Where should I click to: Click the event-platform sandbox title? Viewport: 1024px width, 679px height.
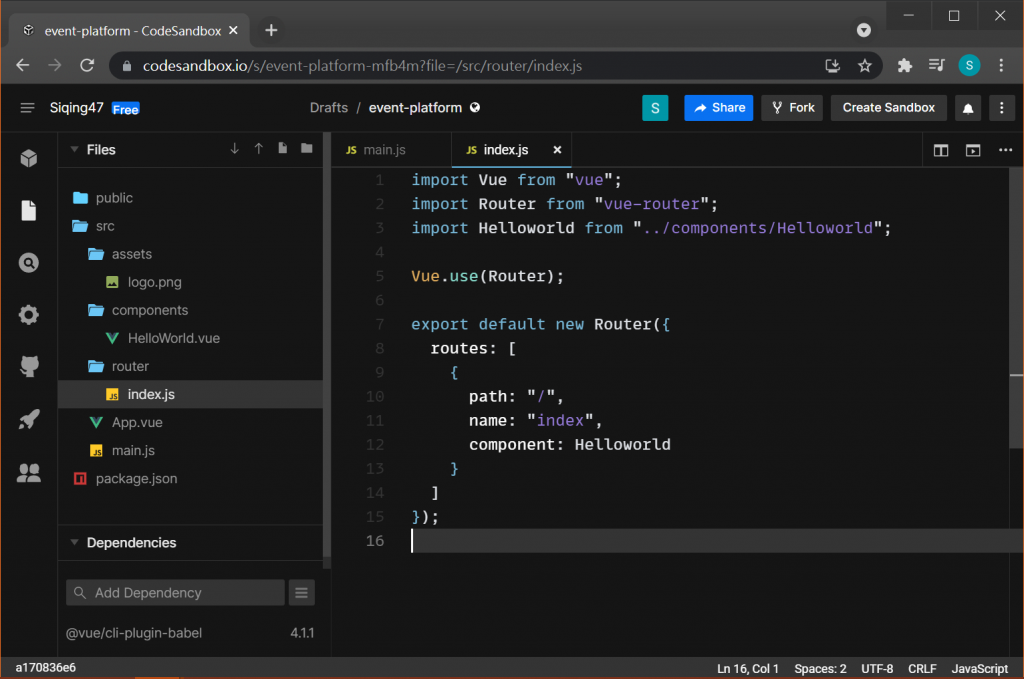pyautogui.click(x=415, y=108)
